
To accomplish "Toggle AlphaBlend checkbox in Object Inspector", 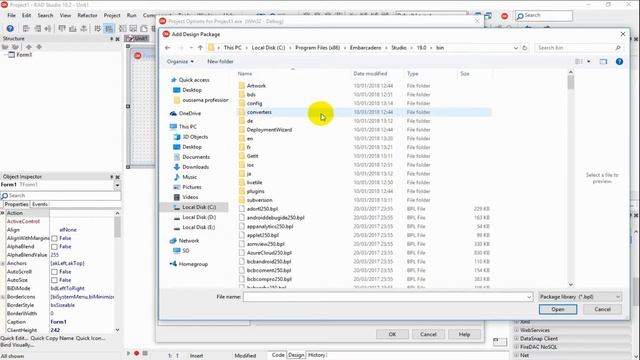I will tap(54, 247).
